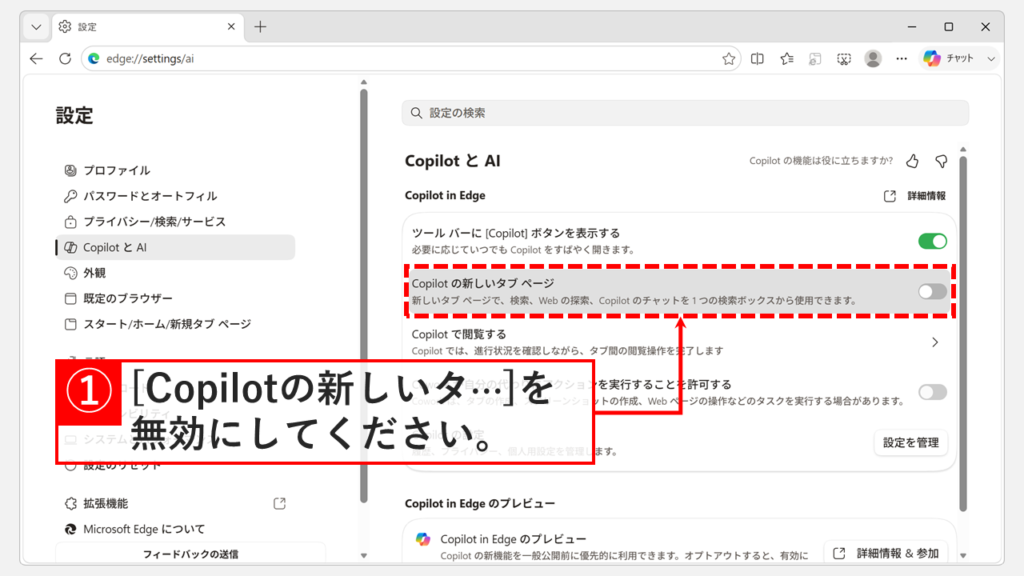The height and width of the screenshot is (576, 1024).
Task: Open Copilot chat button in toolbar
Action: [x=948, y=59]
